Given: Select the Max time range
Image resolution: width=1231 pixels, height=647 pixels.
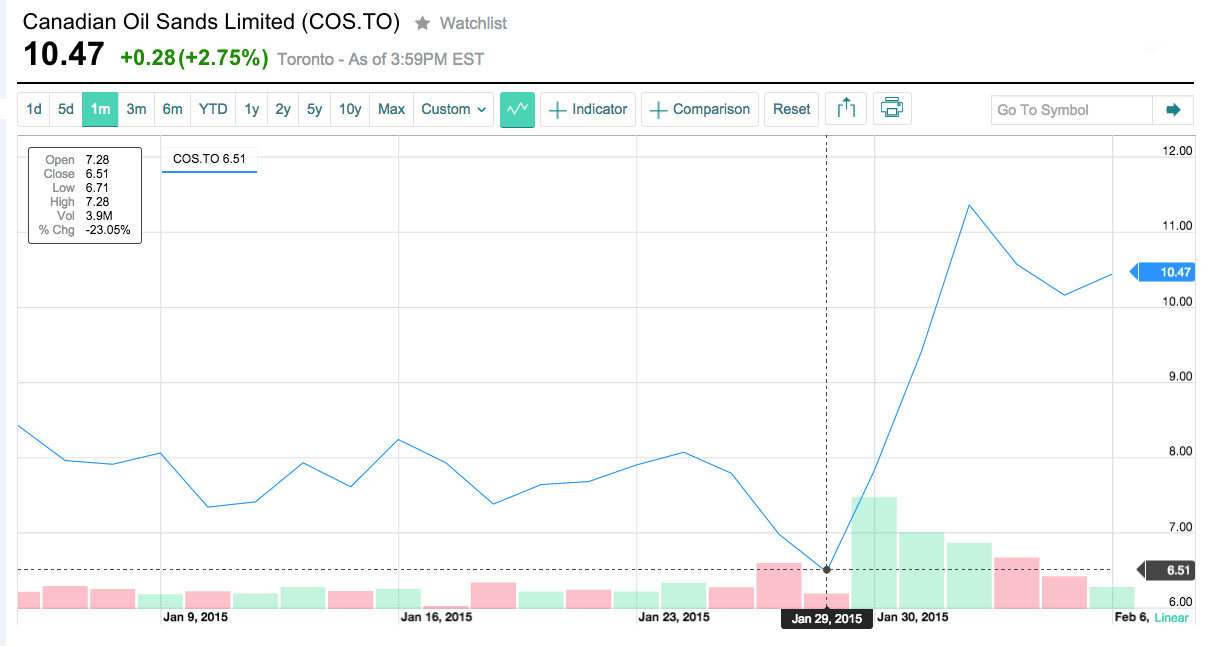Looking at the screenshot, I should click(x=392, y=109).
